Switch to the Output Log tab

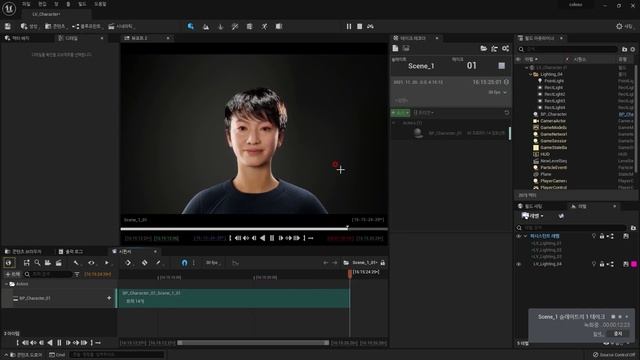coord(71,251)
